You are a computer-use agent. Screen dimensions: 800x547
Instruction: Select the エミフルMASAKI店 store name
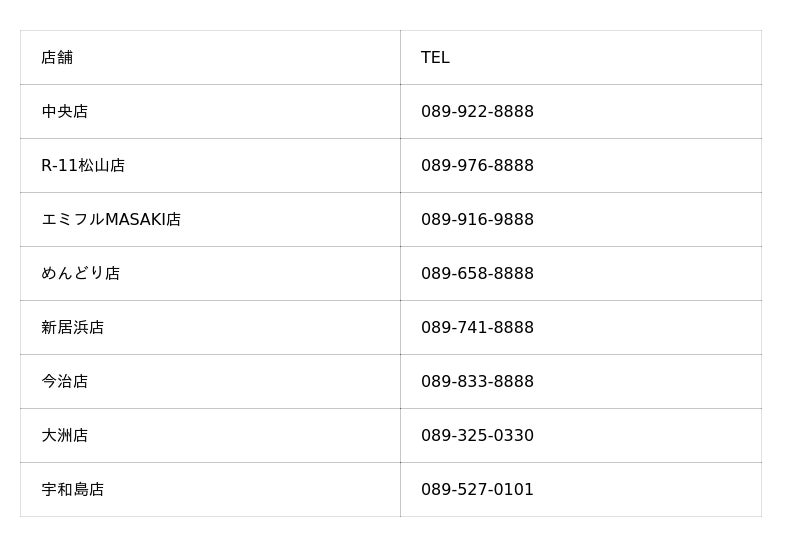click(111, 220)
